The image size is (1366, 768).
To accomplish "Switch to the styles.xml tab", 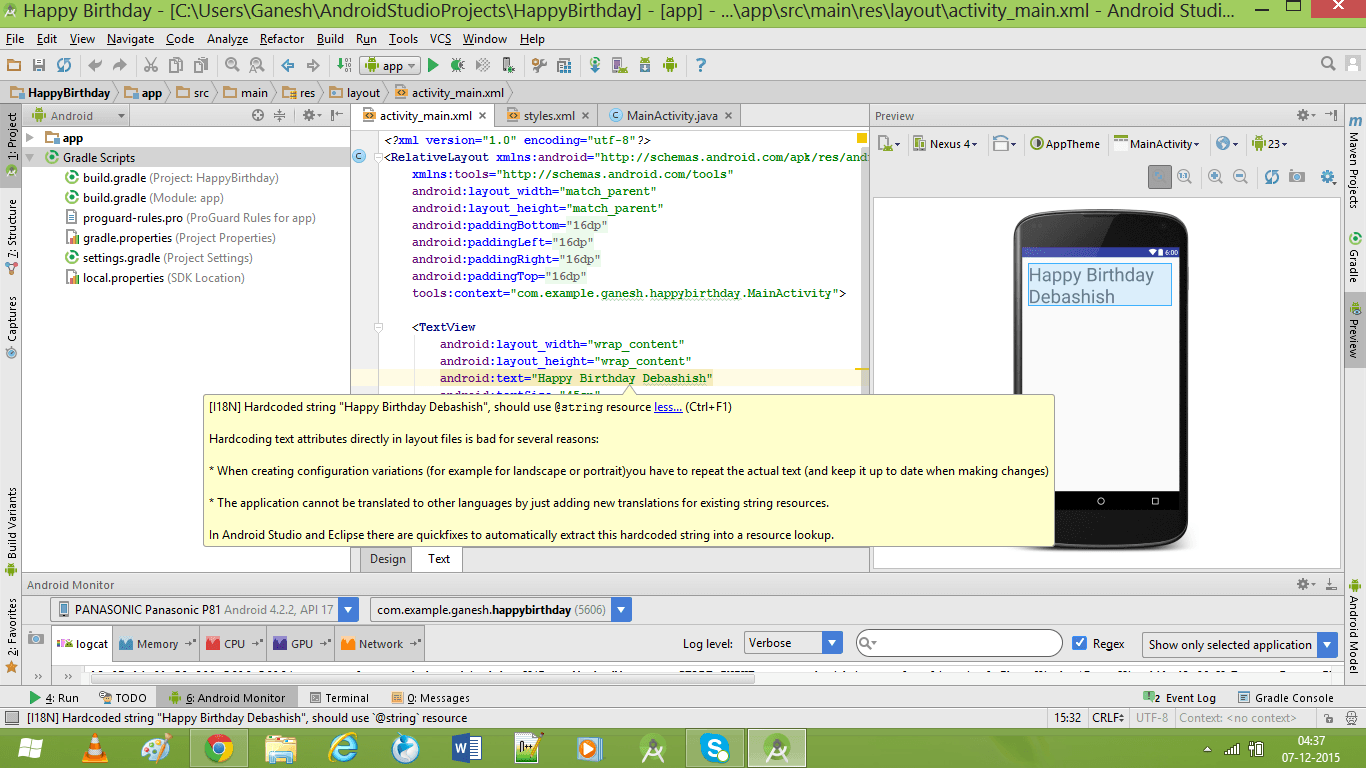I will pos(548,116).
